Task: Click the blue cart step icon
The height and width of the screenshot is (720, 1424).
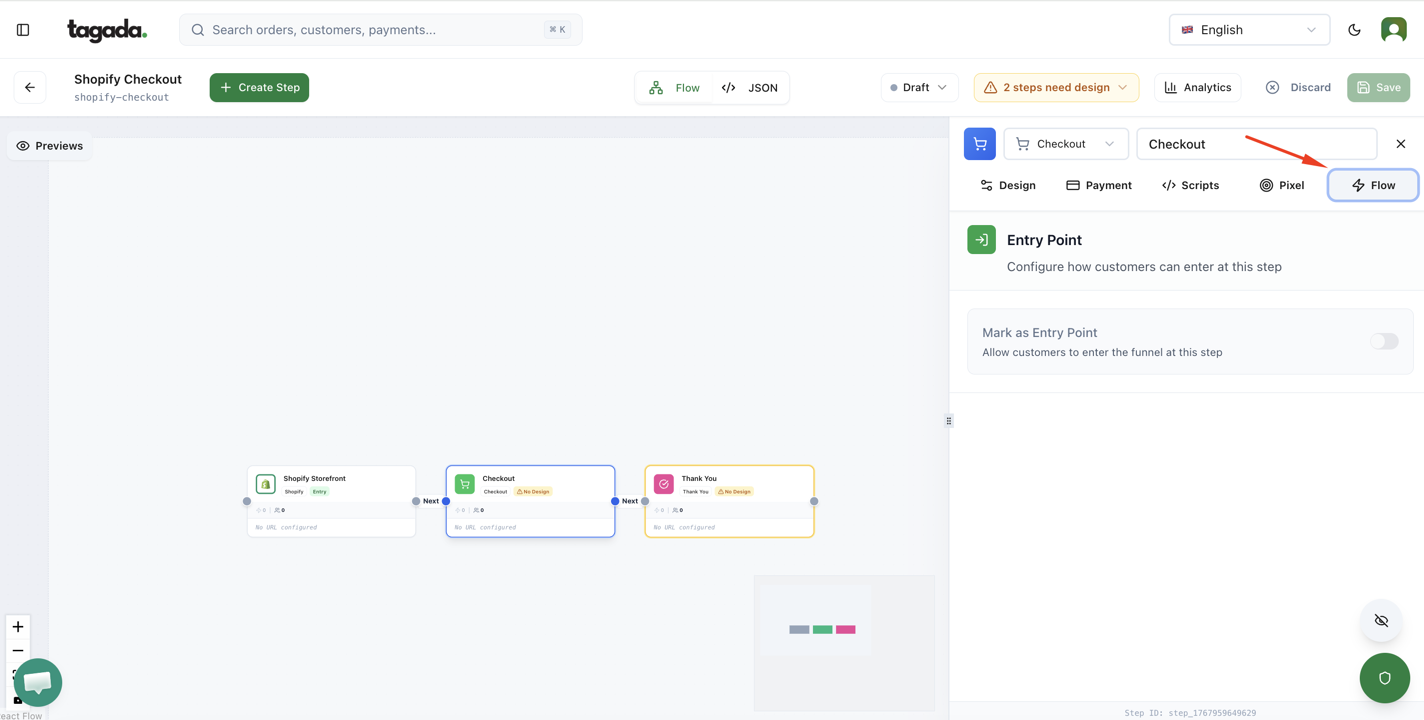Action: (979, 144)
